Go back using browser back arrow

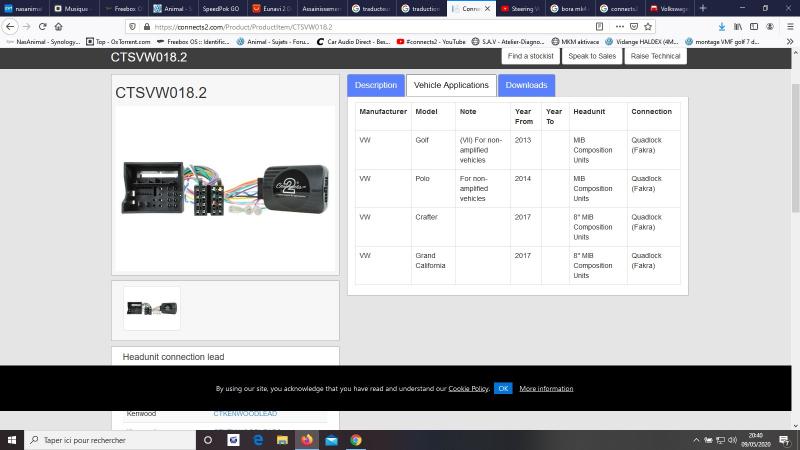click(10, 27)
